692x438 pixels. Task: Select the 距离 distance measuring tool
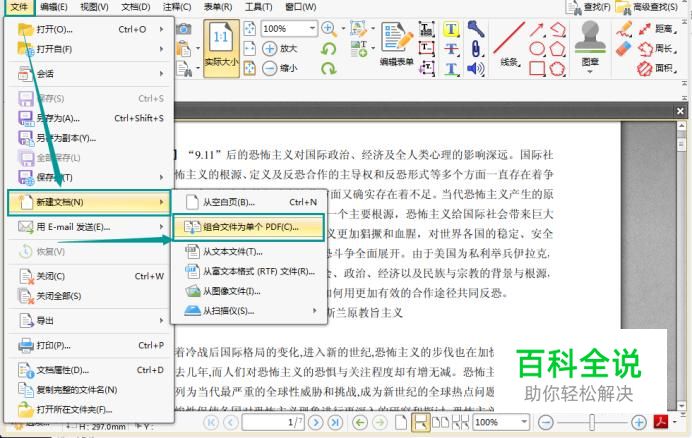657,29
